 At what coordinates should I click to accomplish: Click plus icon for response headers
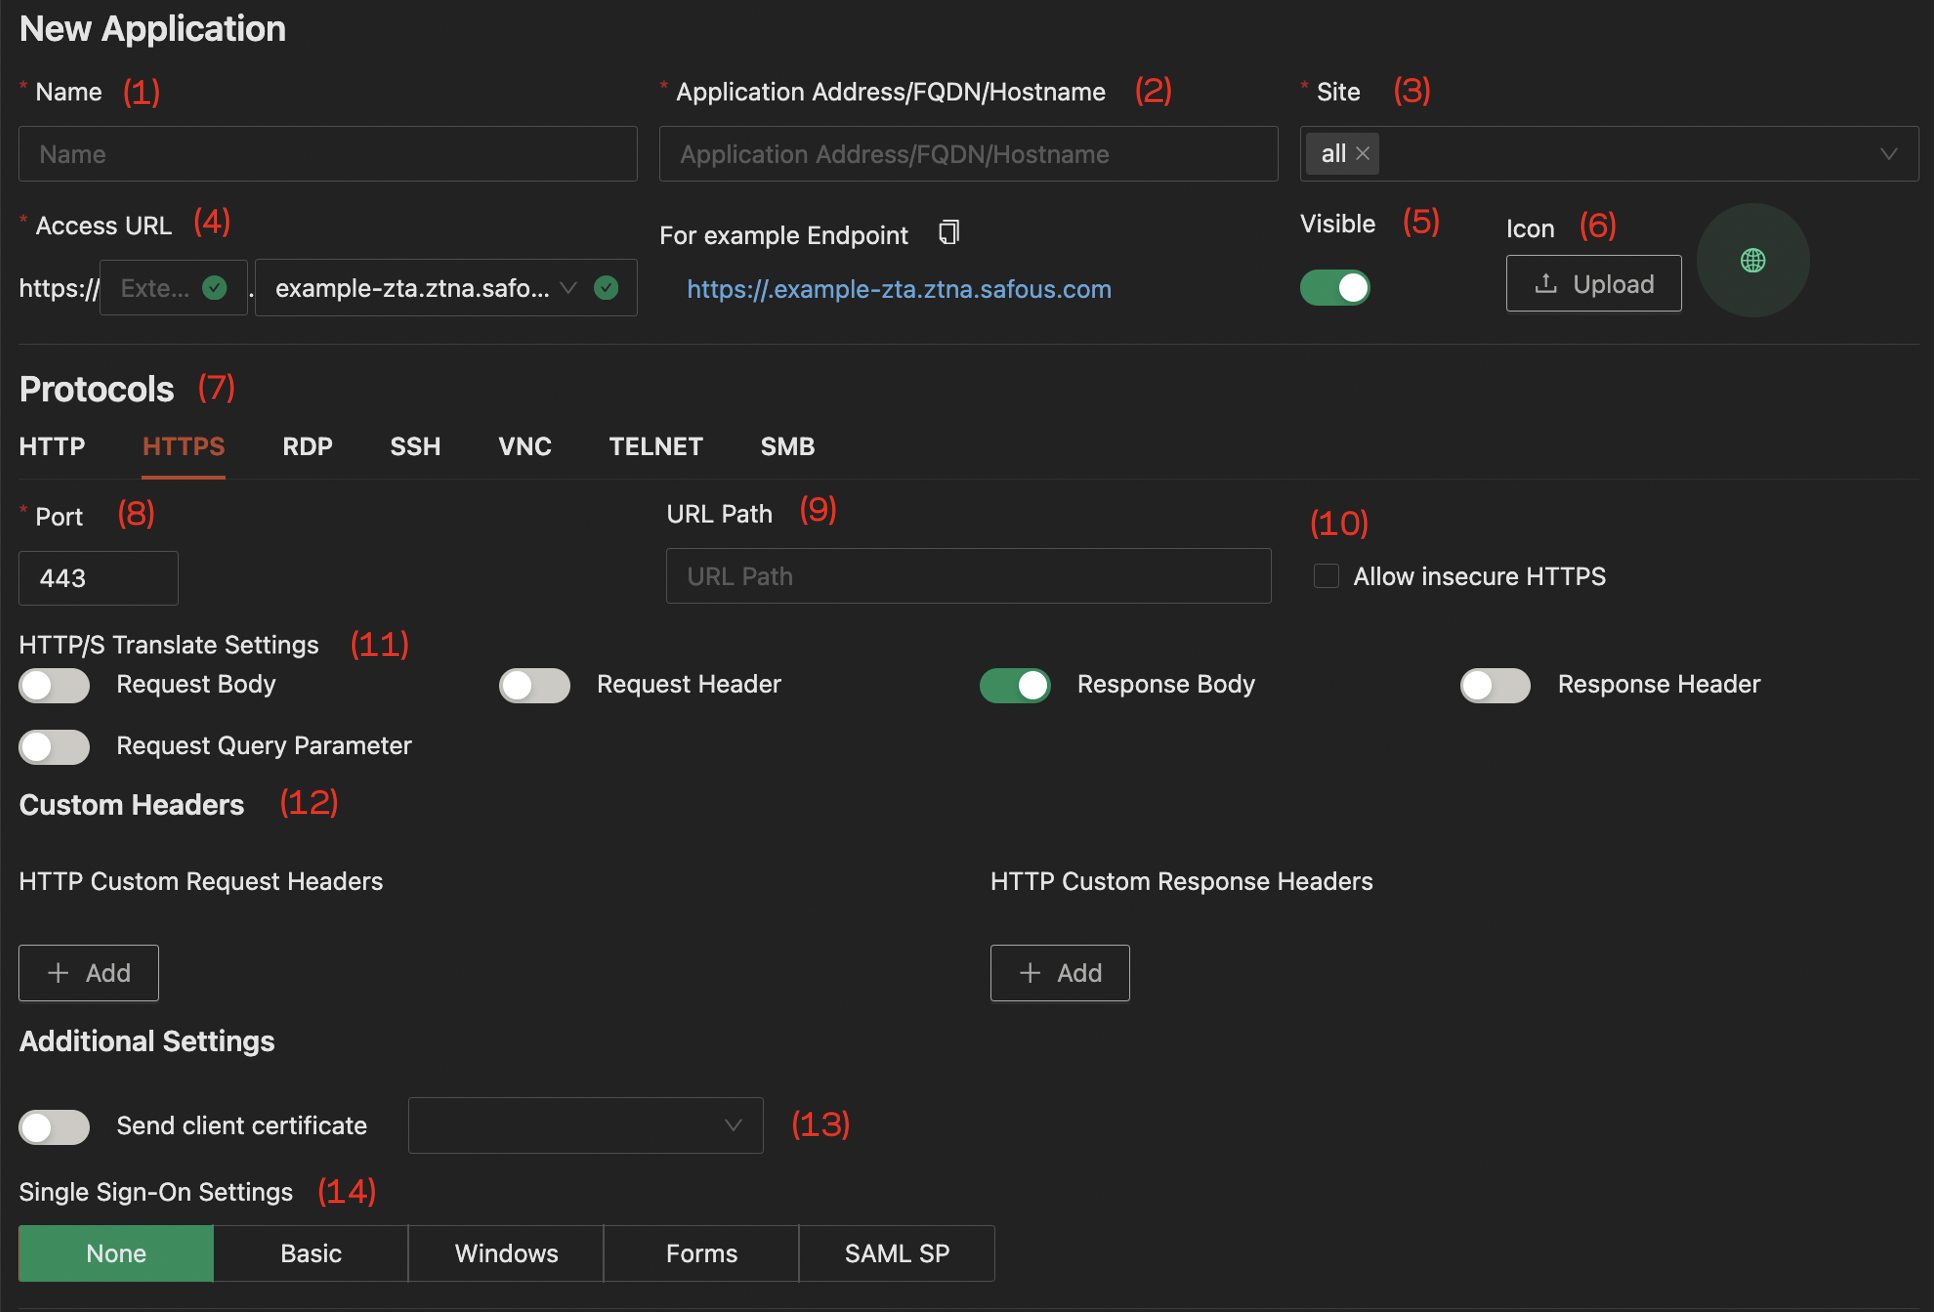[1030, 973]
